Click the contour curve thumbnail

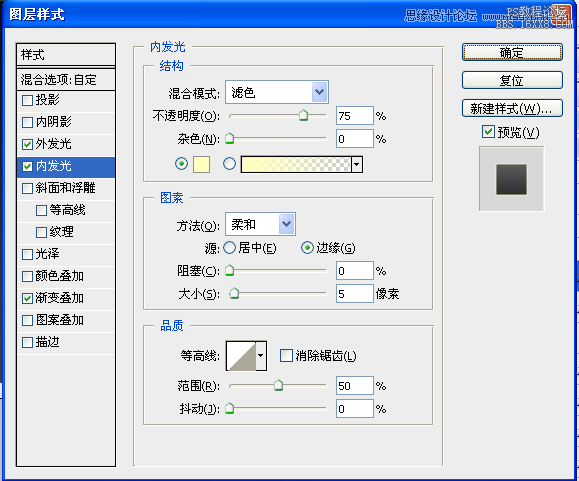pyautogui.click(x=241, y=356)
